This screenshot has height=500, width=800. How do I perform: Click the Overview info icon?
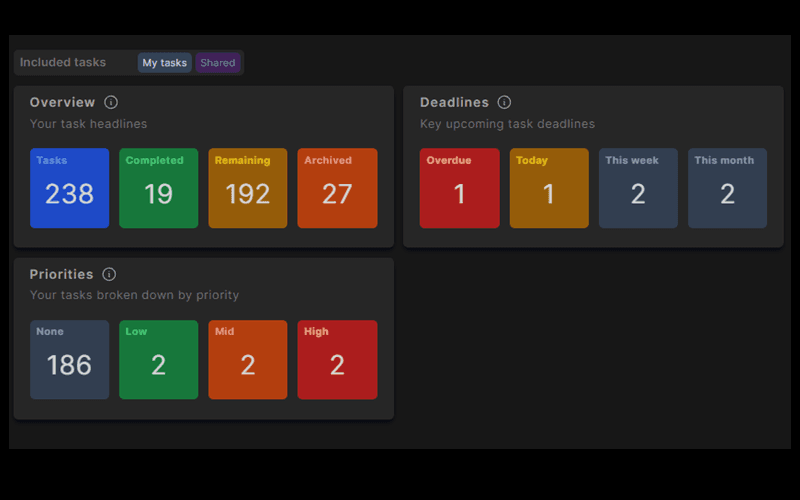[111, 102]
